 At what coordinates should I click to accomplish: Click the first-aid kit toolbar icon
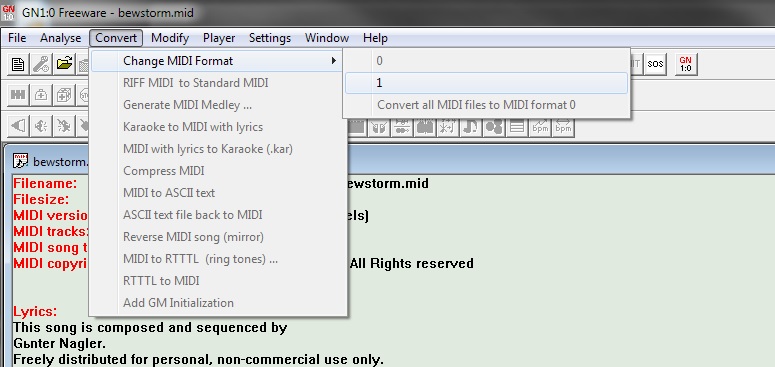(41, 95)
